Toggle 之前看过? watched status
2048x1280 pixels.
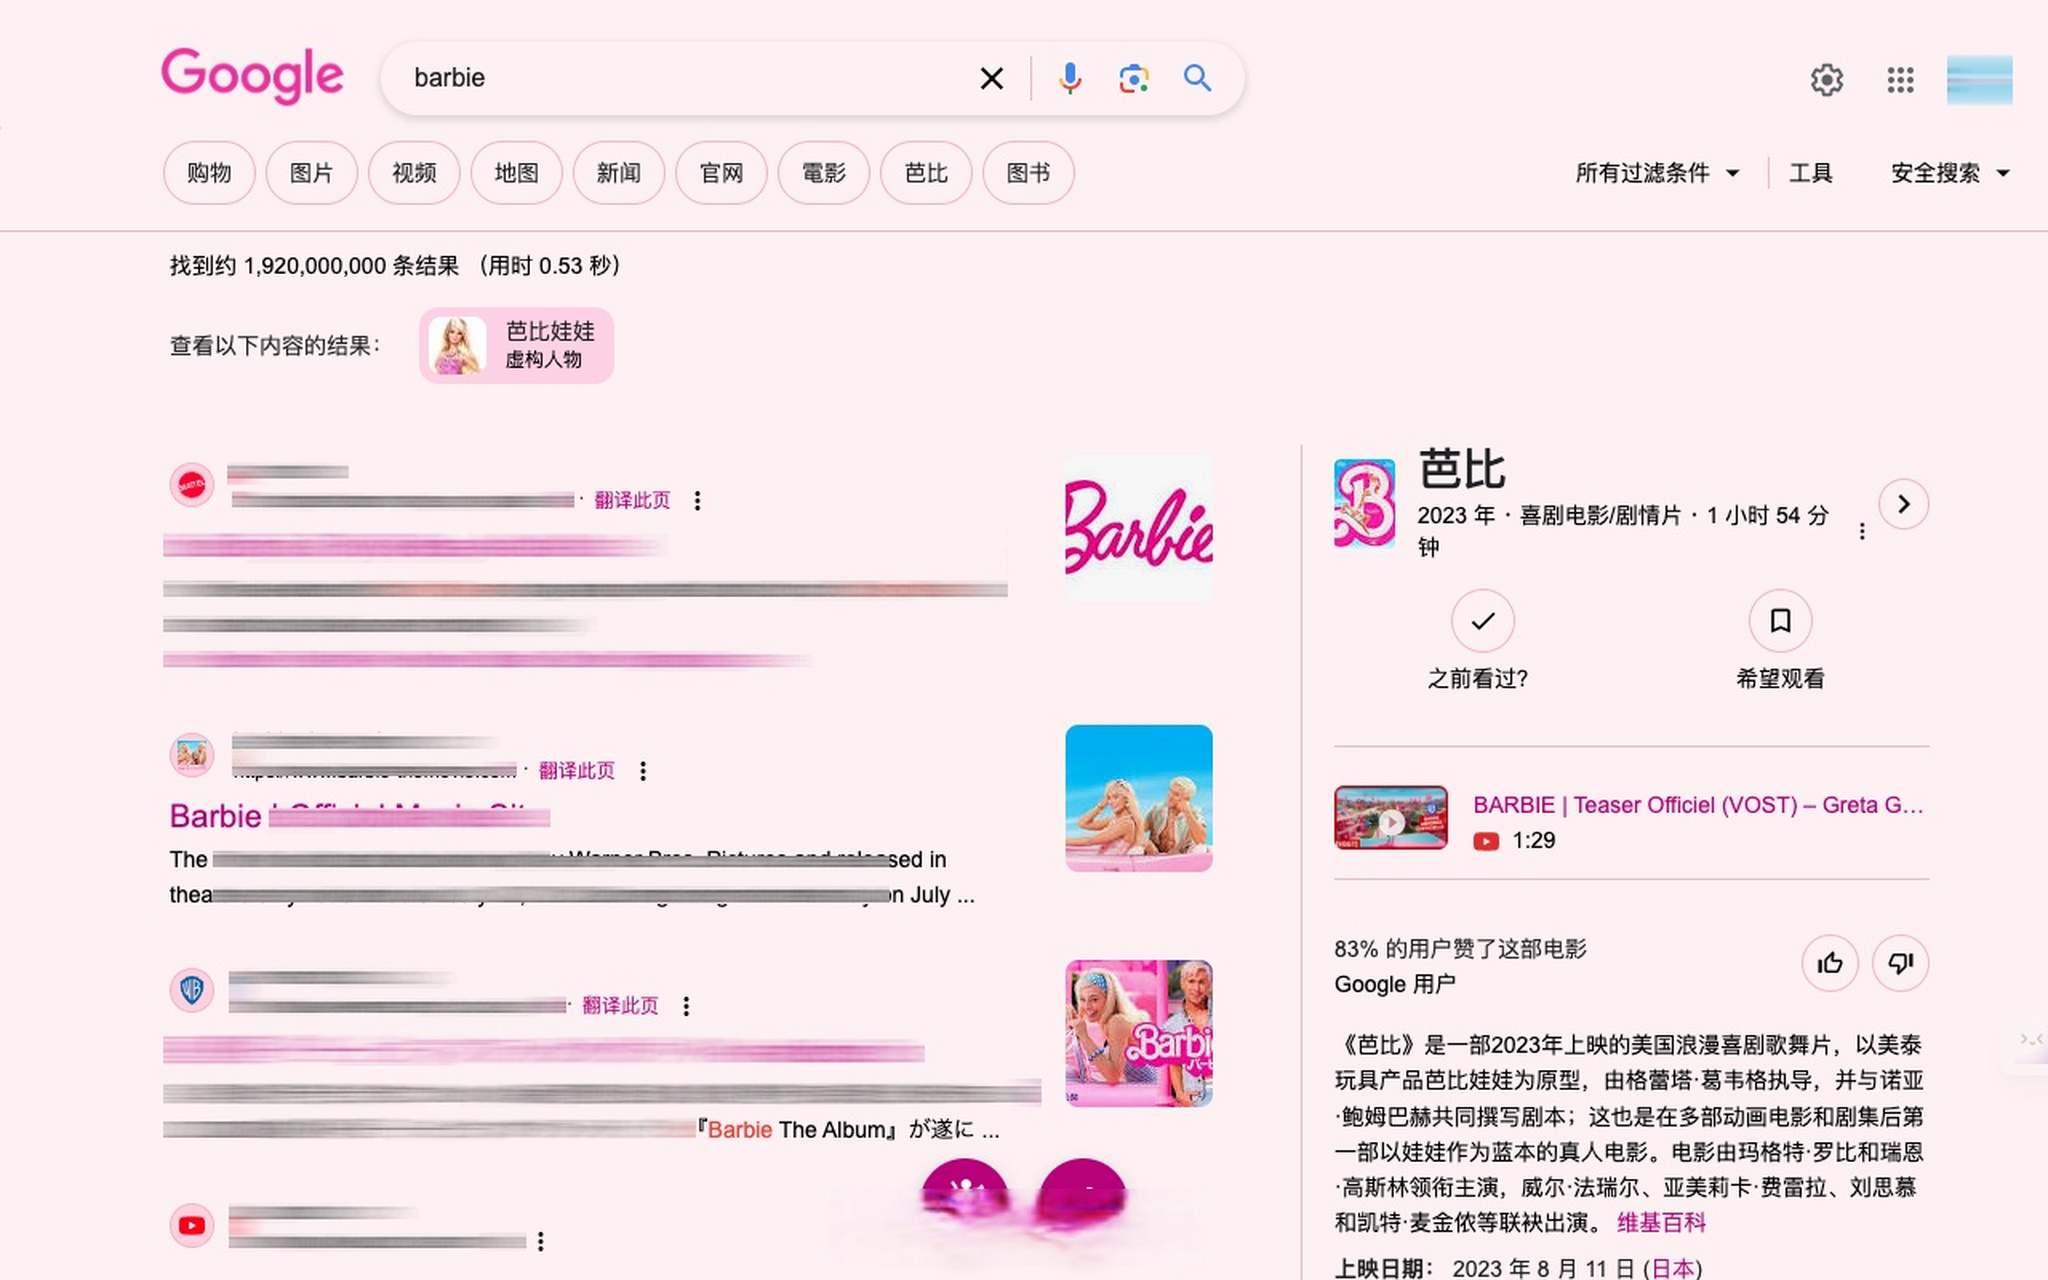point(1482,622)
